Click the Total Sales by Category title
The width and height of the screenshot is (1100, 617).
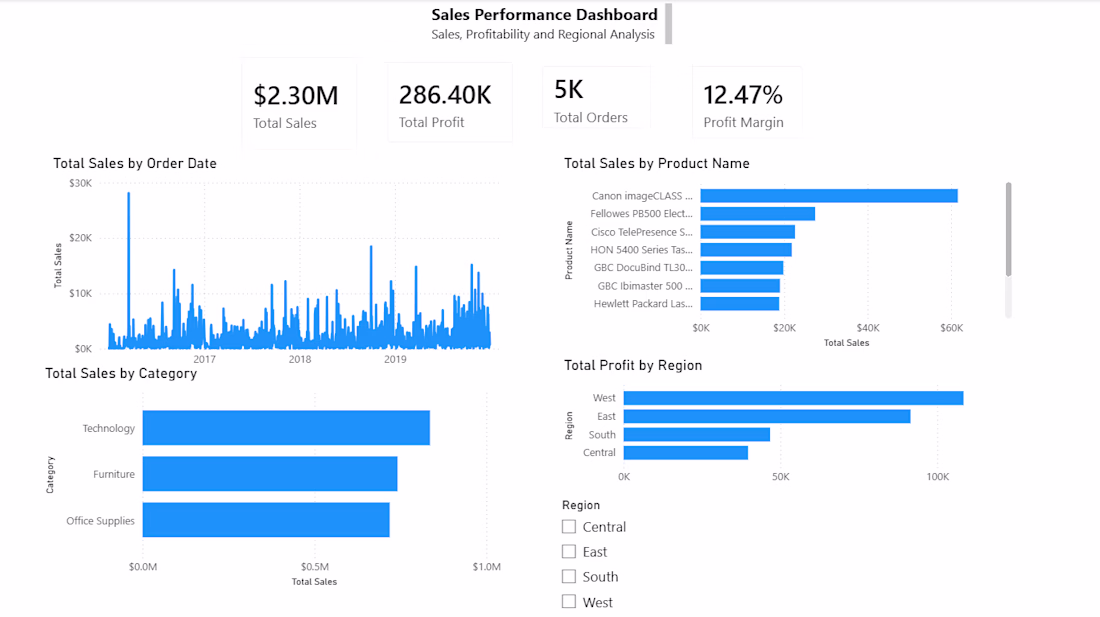(121, 374)
